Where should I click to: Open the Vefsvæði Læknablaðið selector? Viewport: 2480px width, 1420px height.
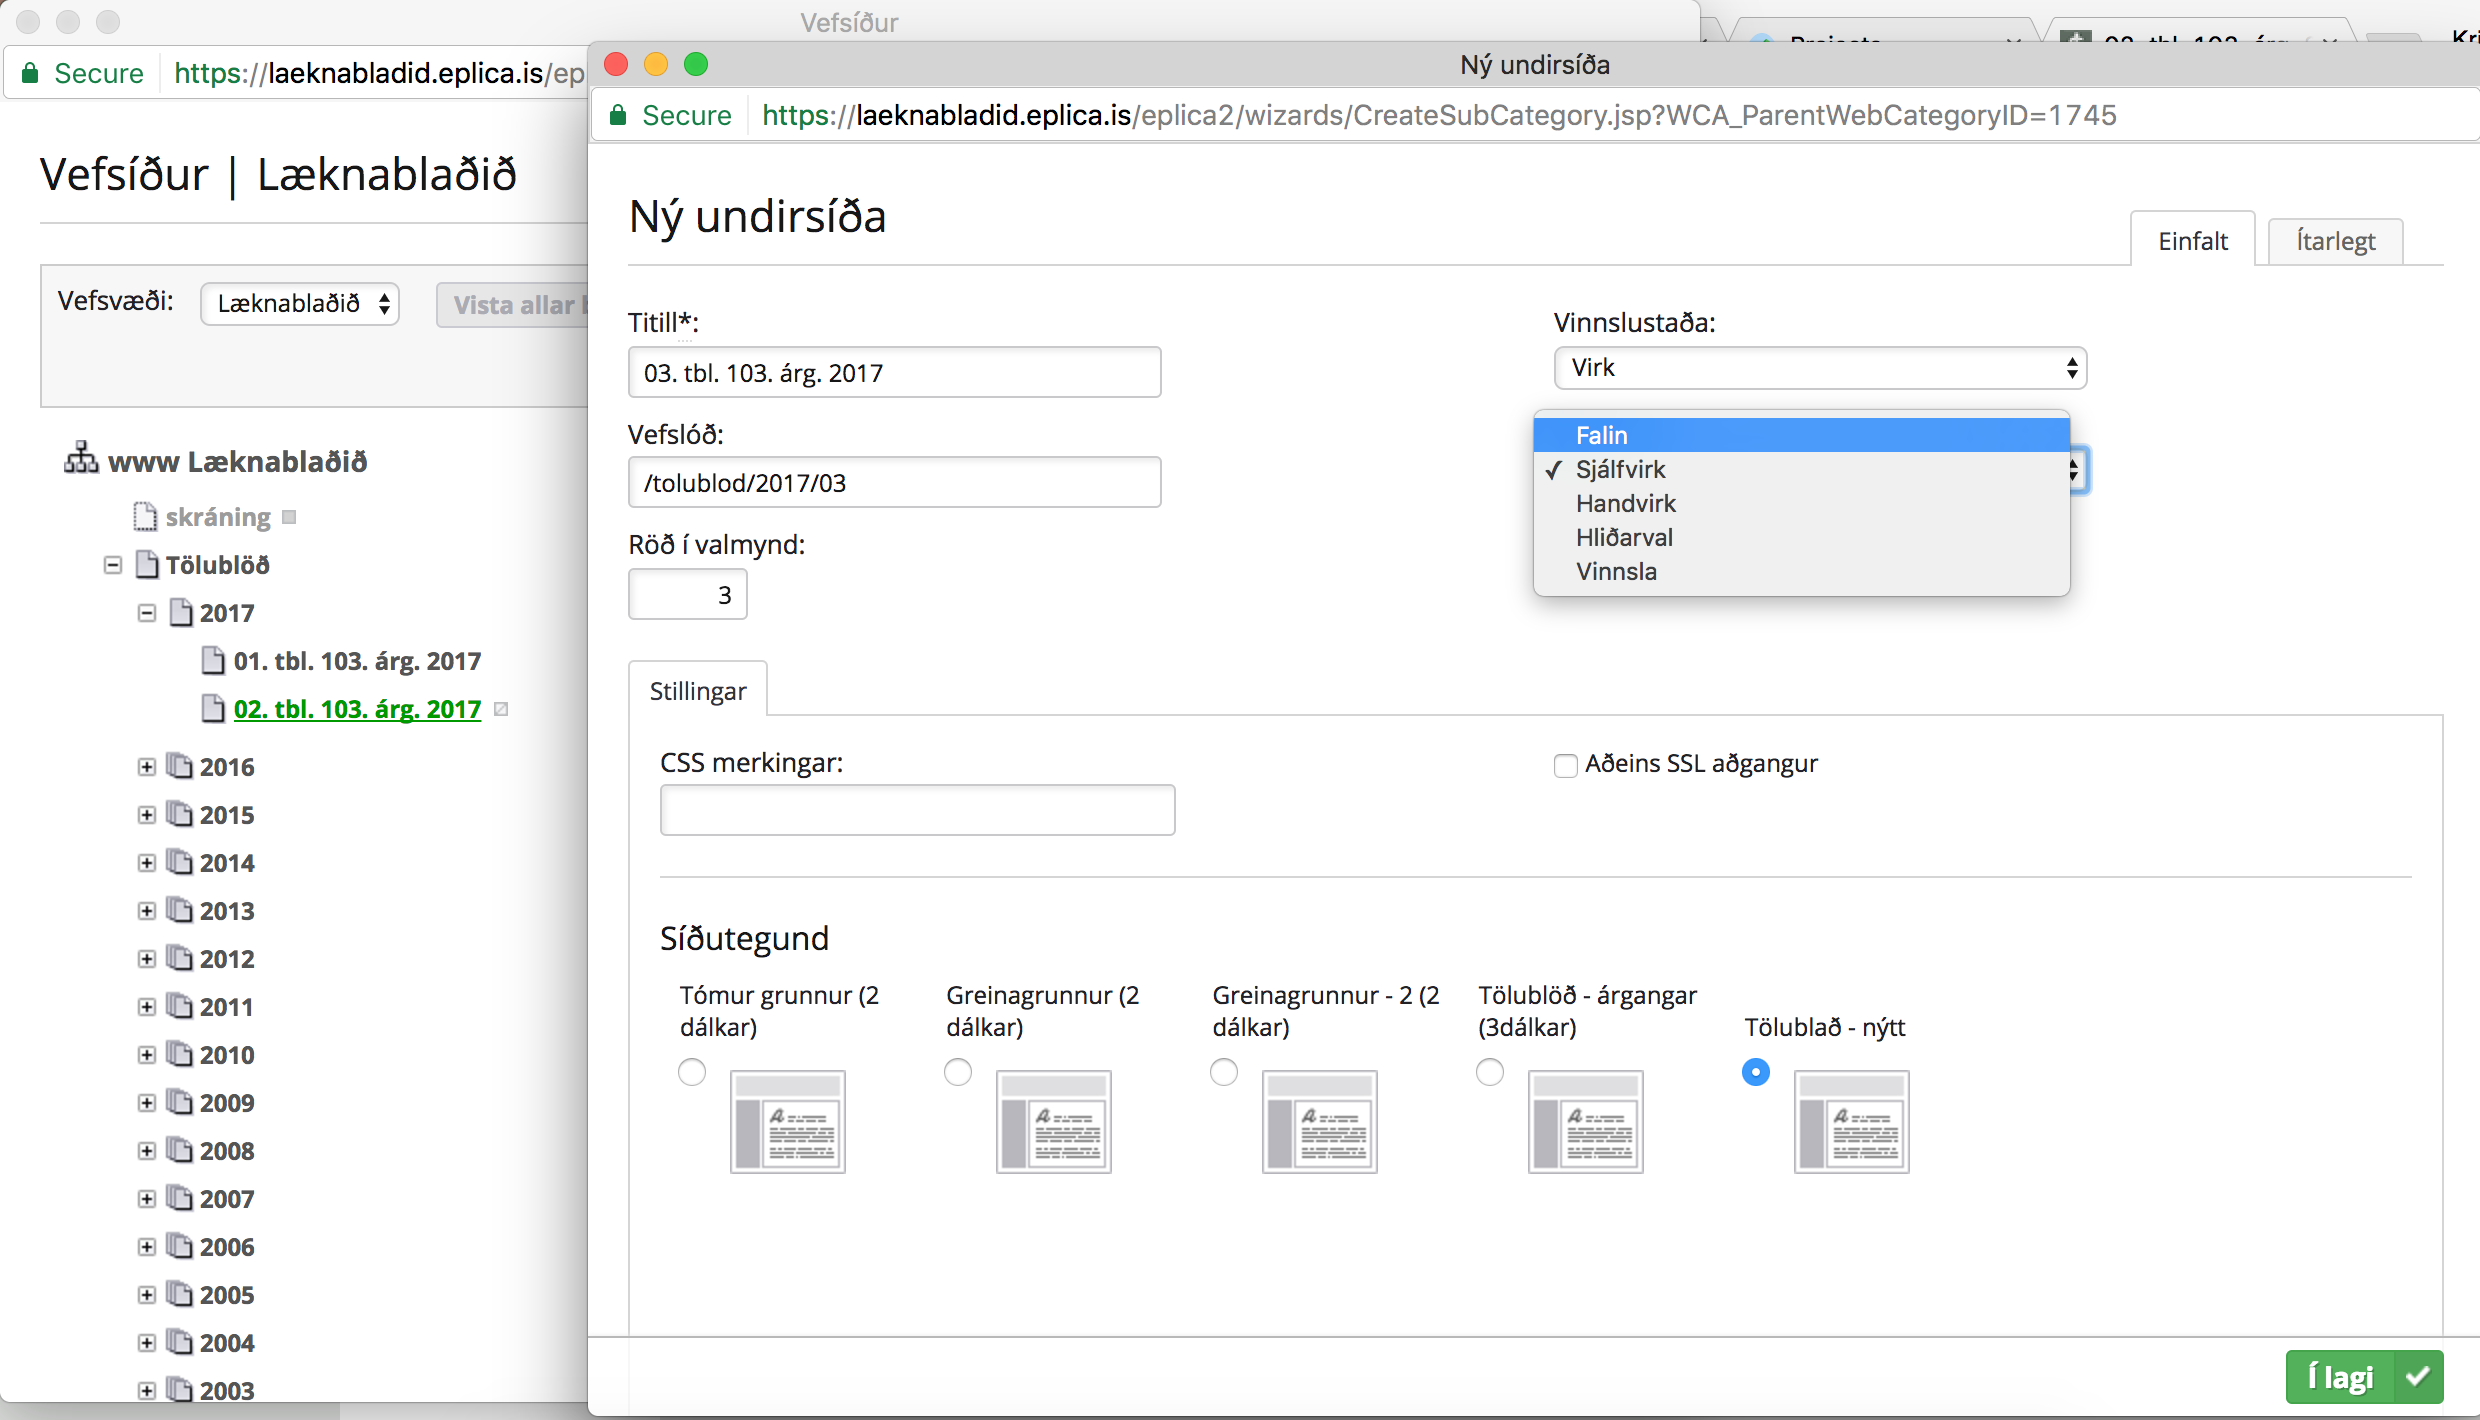click(x=300, y=304)
